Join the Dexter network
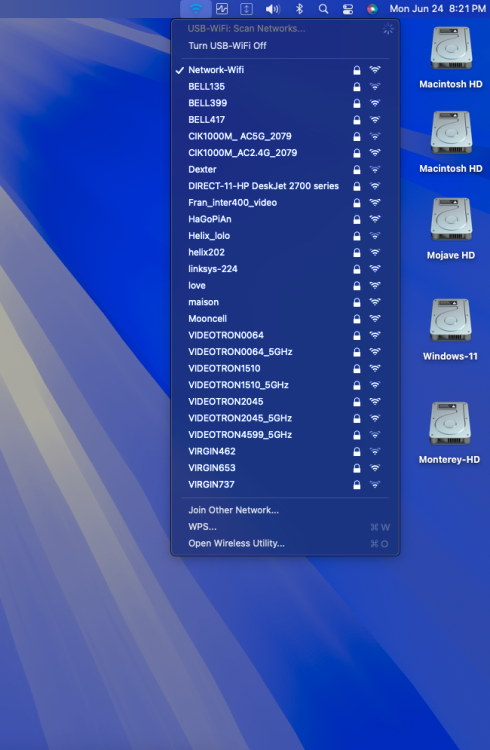This screenshot has height=750, width=490. pyautogui.click(x=285, y=169)
